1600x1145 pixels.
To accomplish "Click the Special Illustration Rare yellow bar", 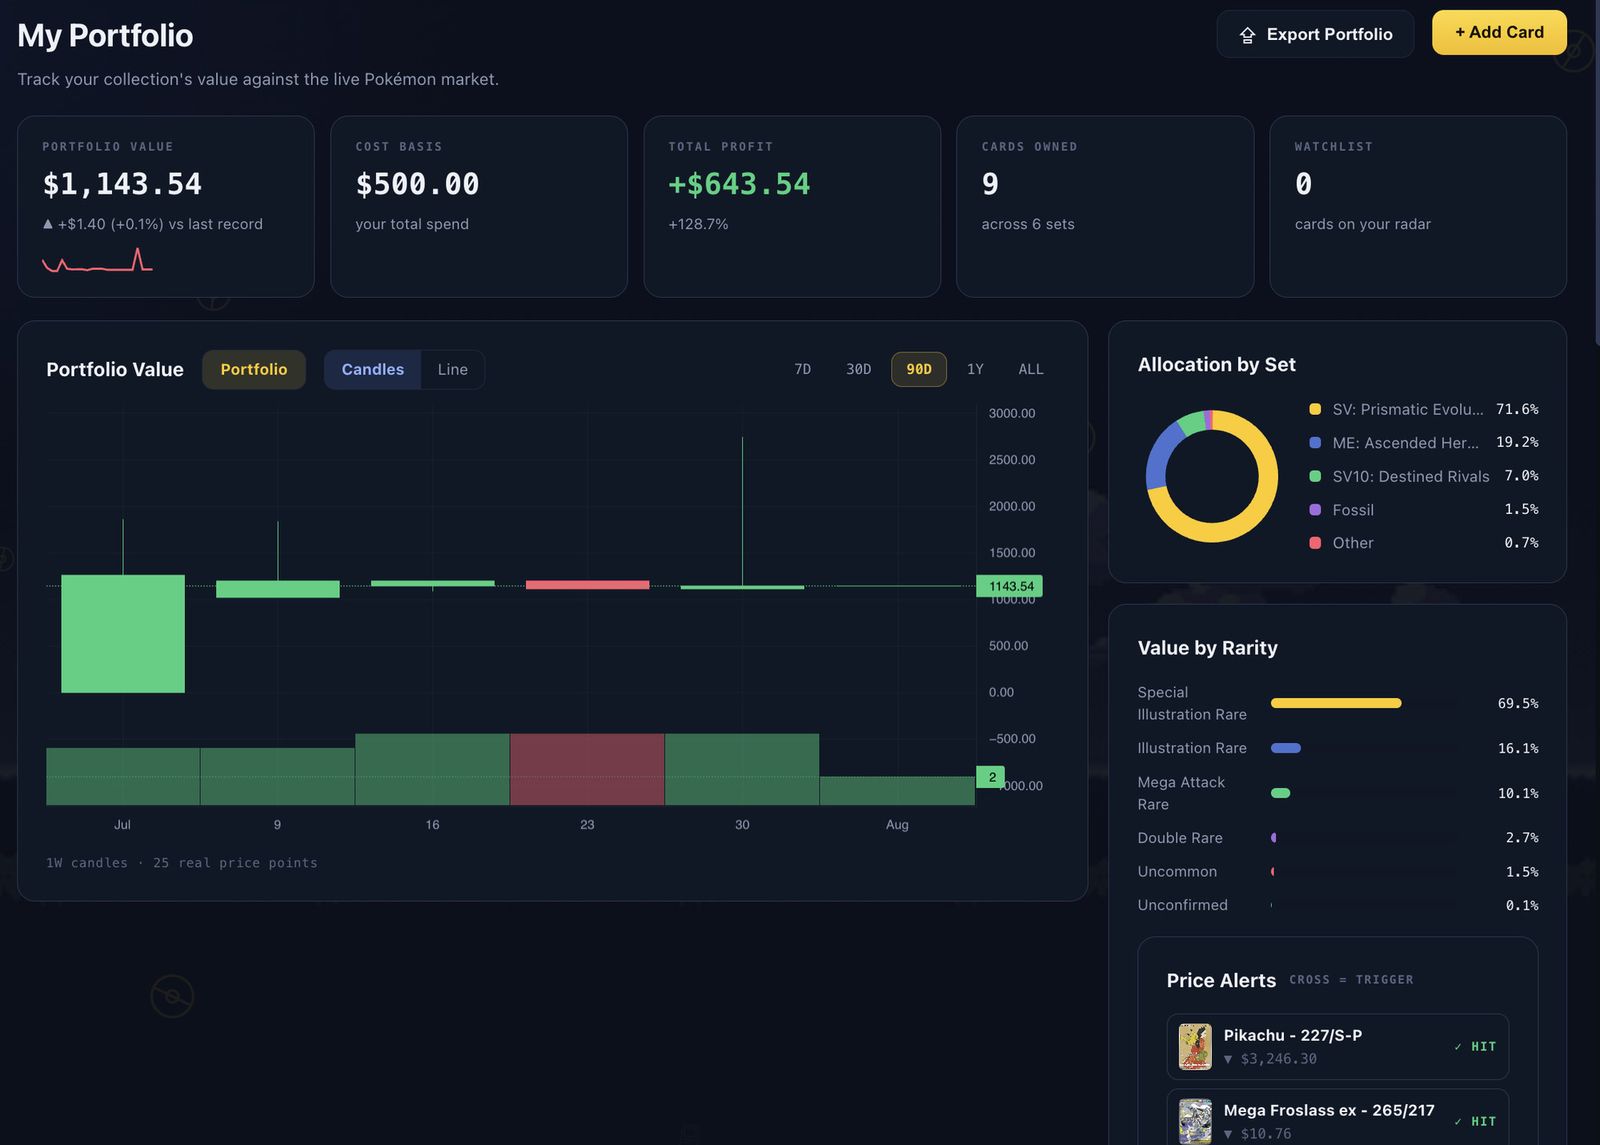I will (1336, 703).
